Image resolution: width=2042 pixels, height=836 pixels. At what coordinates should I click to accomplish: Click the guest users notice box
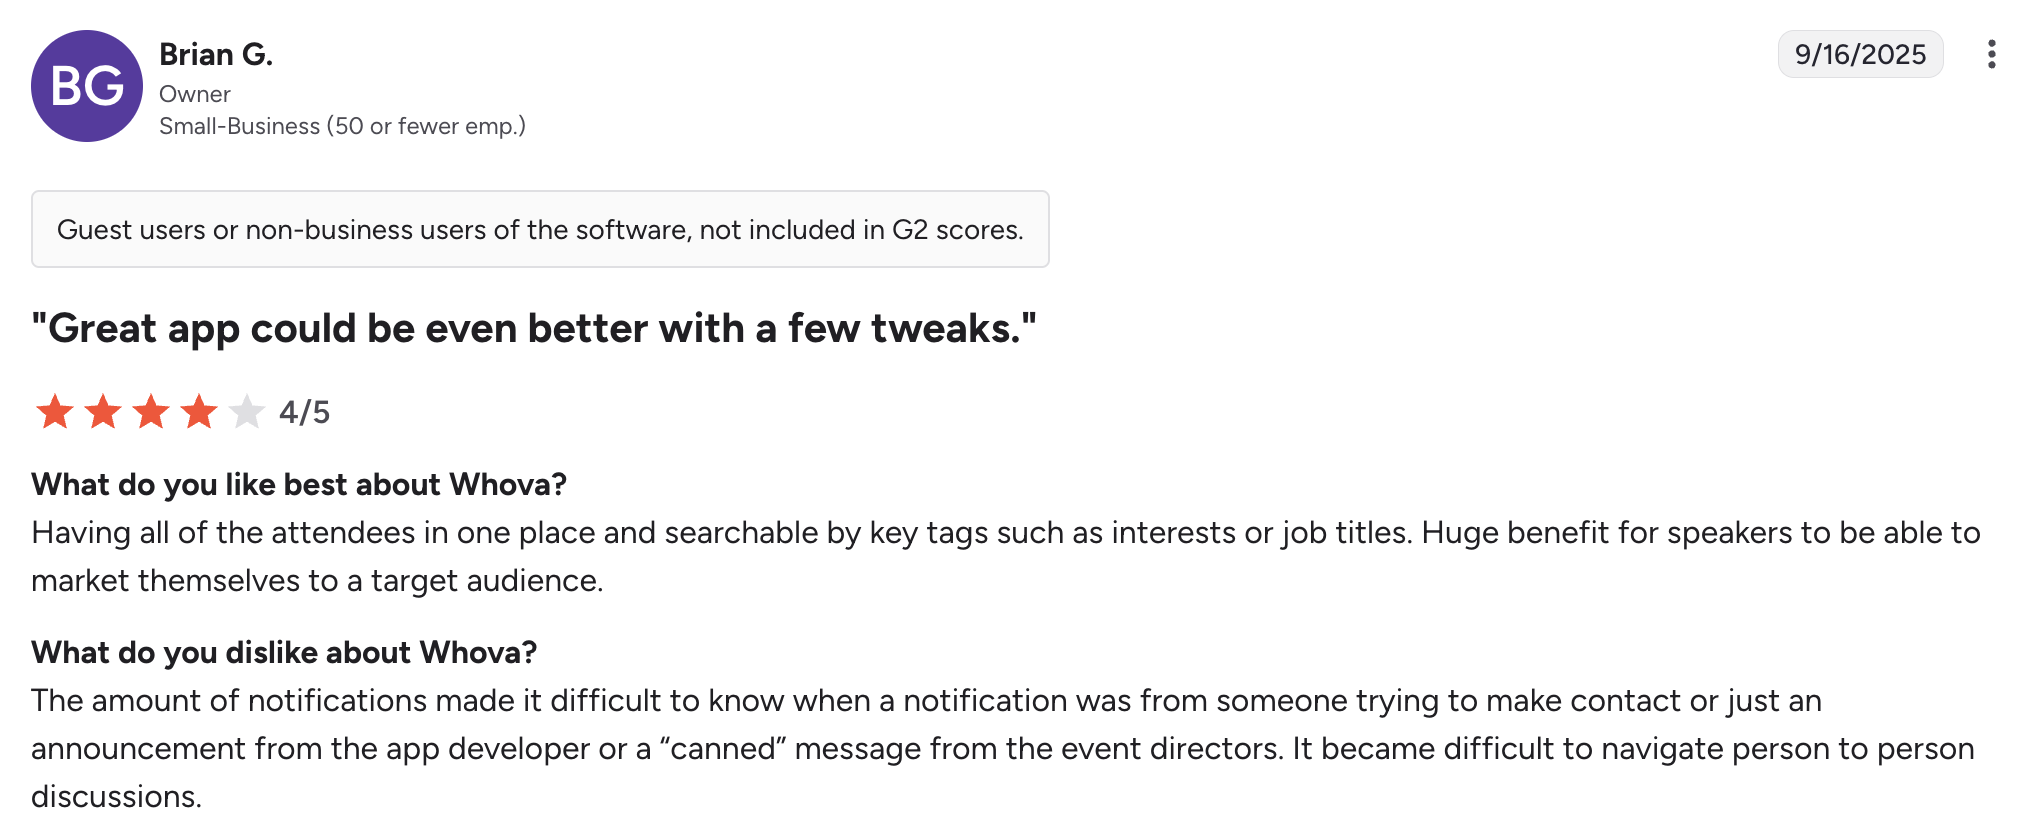[x=540, y=229]
